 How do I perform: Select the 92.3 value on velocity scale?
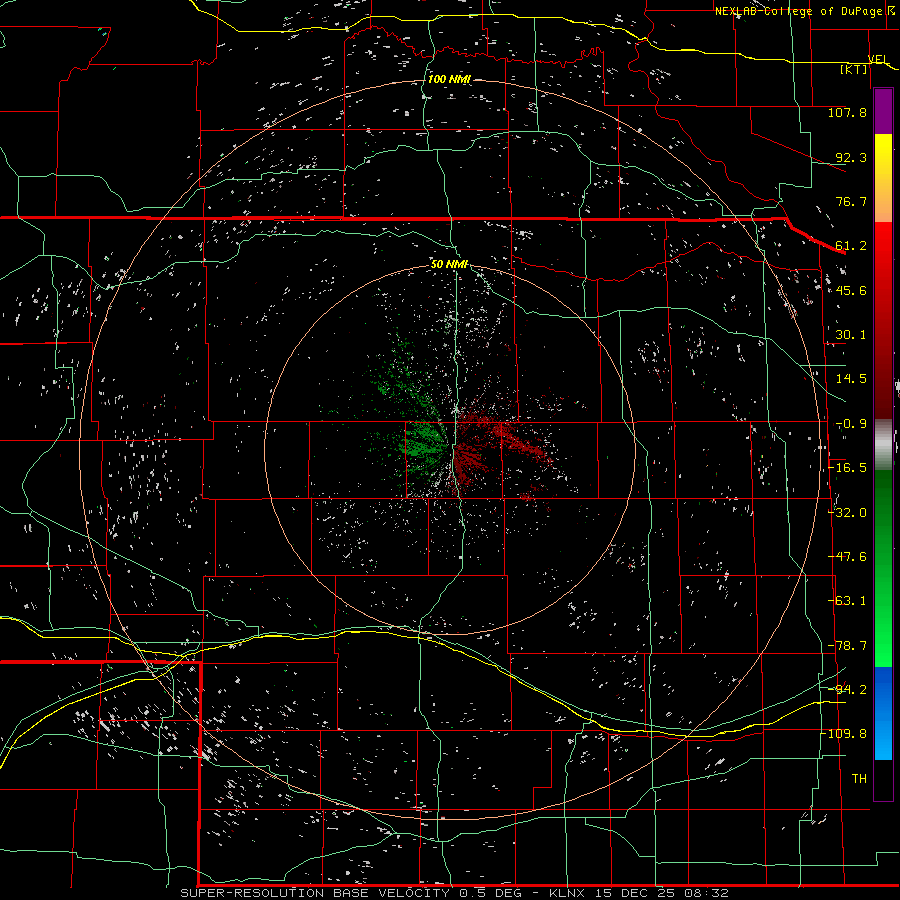pos(851,157)
